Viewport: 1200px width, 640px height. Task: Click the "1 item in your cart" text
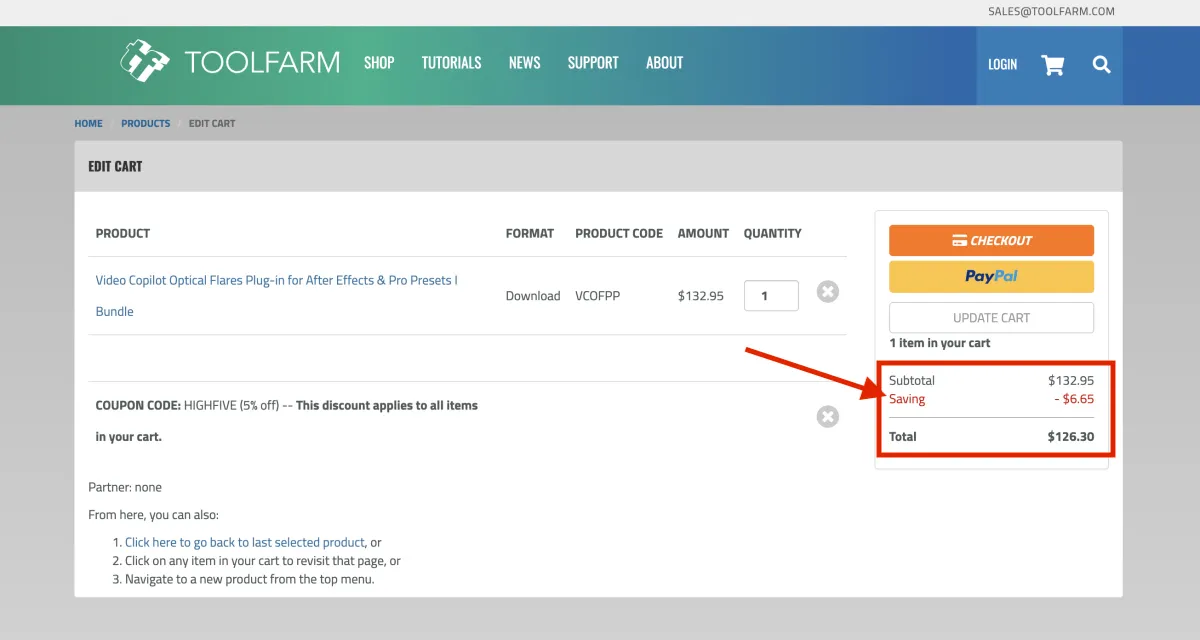[x=940, y=343]
